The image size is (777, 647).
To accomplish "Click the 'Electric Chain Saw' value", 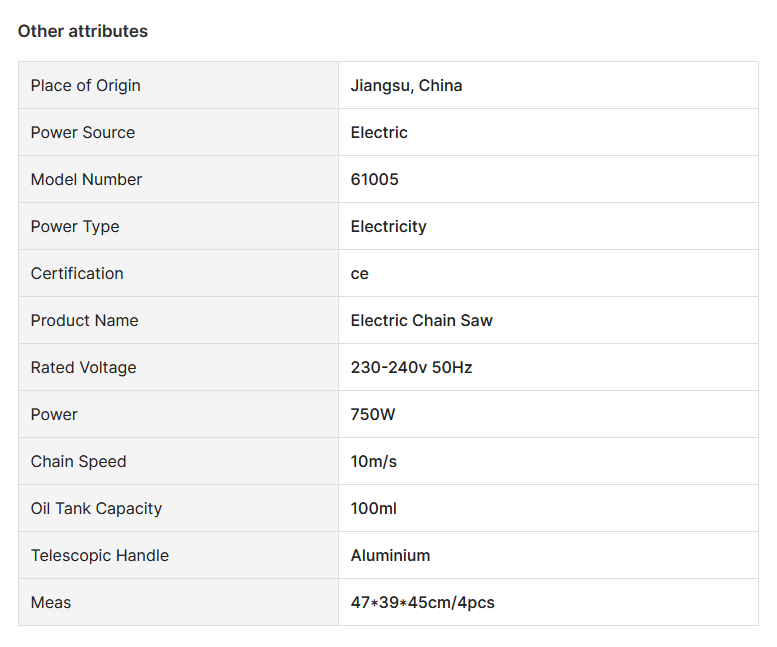I will 421,320.
